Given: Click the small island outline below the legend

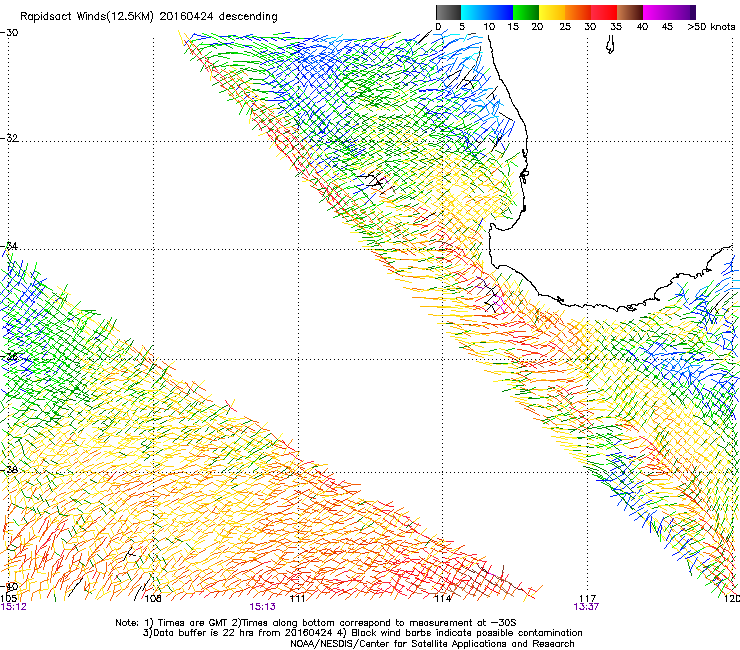Looking at the screenshot, I should [610, 44].
